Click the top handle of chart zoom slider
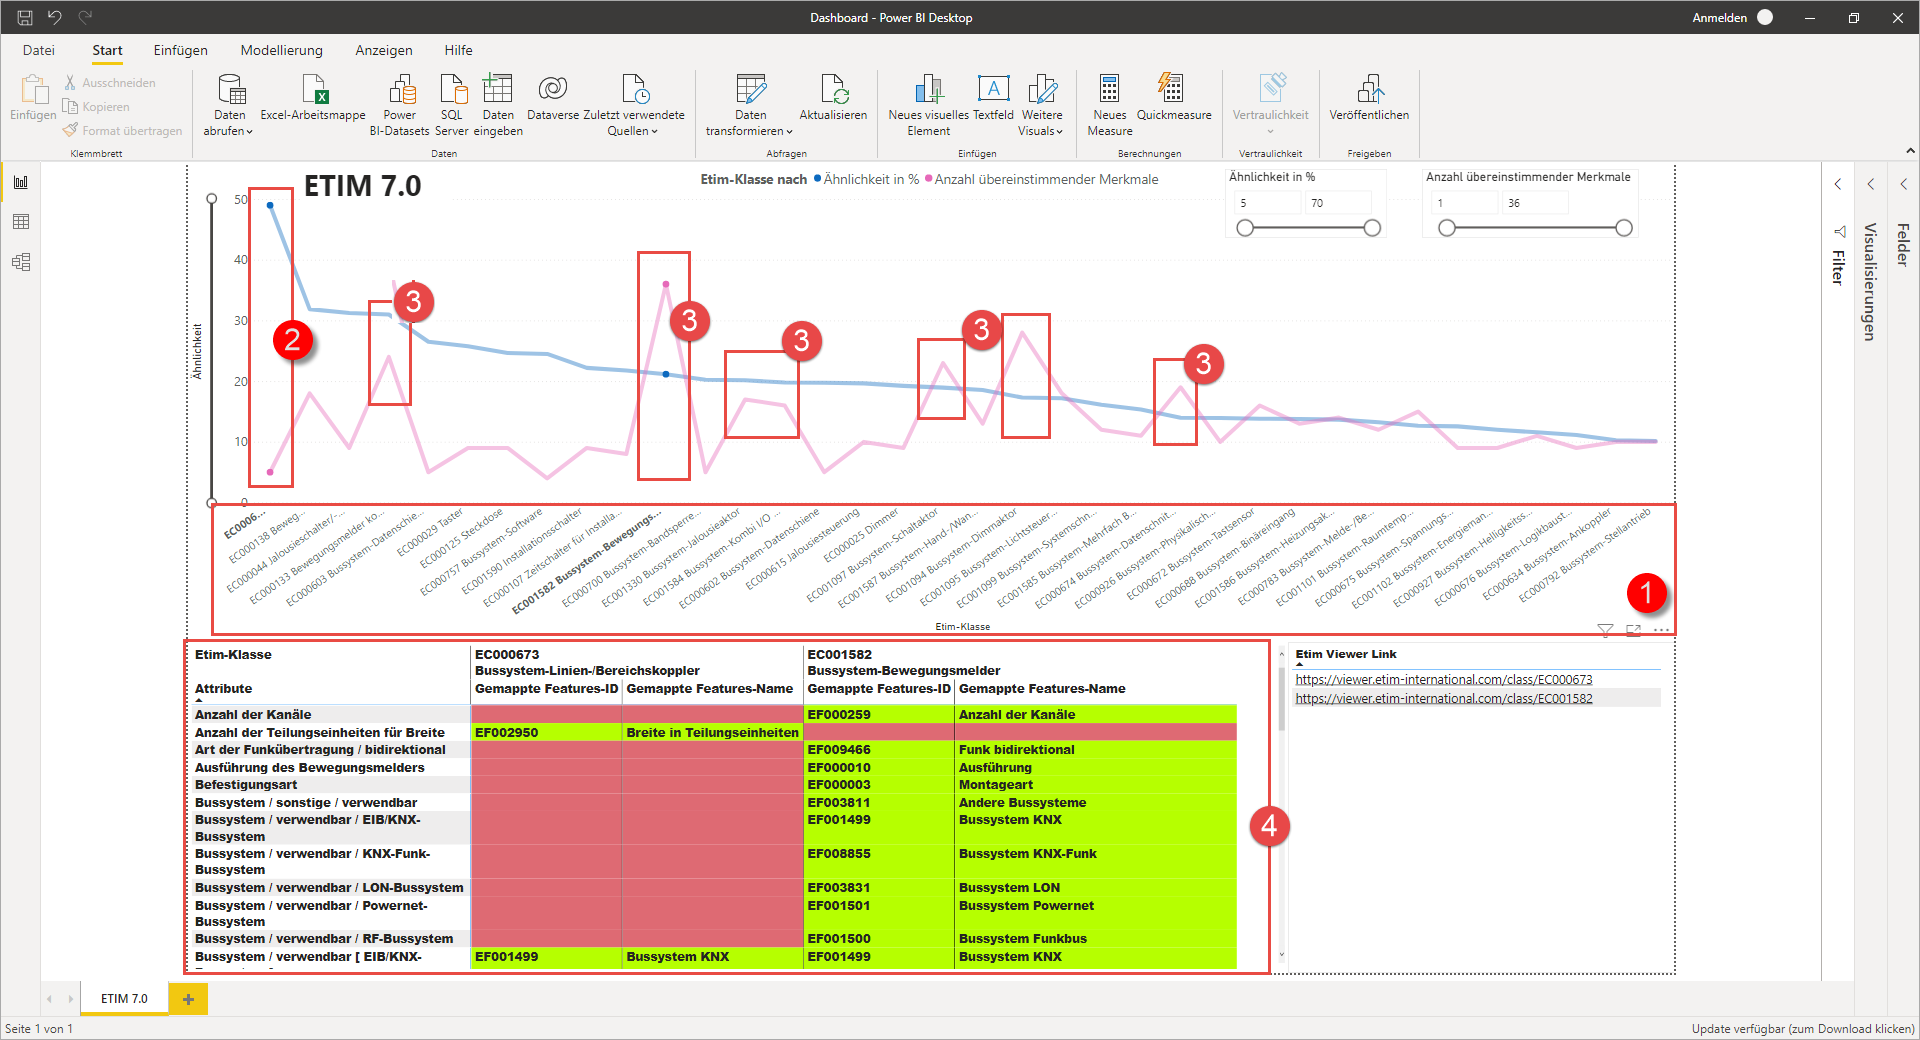The height and width of the screenshot is (1040, 1920). pos(212,199)
